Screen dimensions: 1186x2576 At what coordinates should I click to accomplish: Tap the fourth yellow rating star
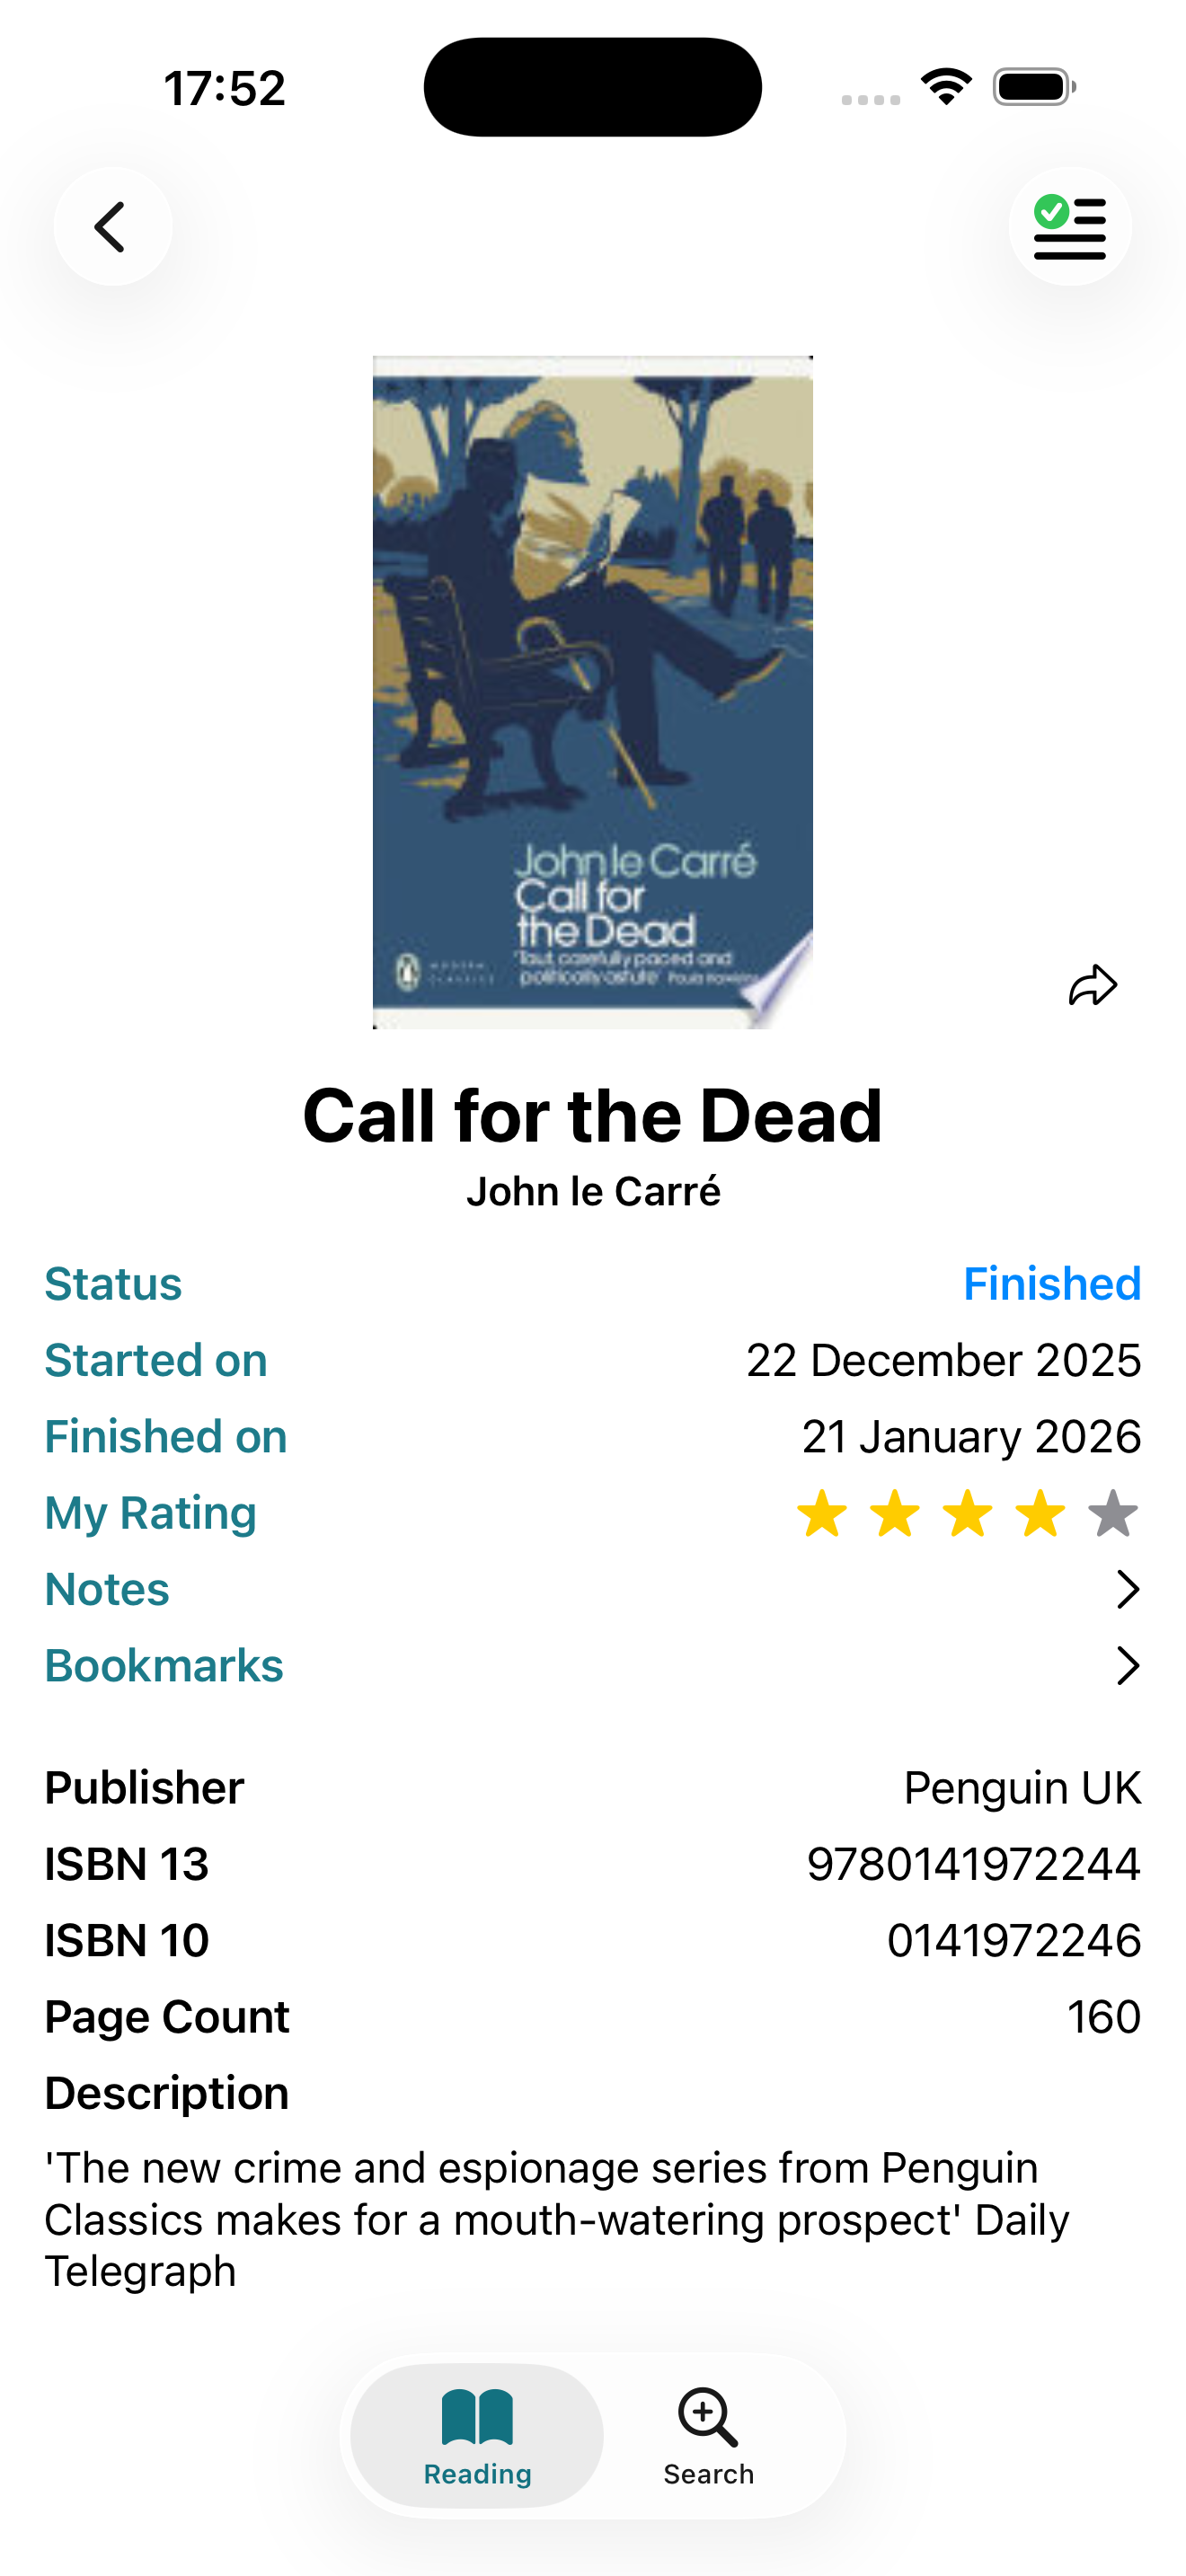(x=1040, y=1513)
